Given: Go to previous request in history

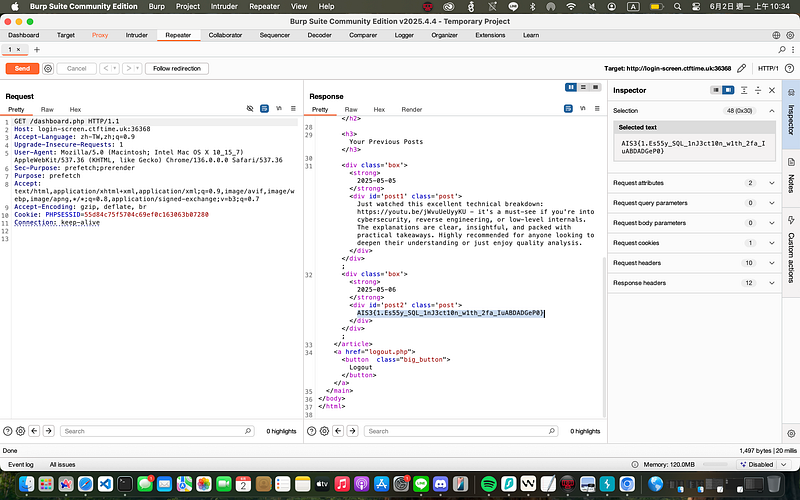Looking at the screenshot, I should [x=106, y=68].
